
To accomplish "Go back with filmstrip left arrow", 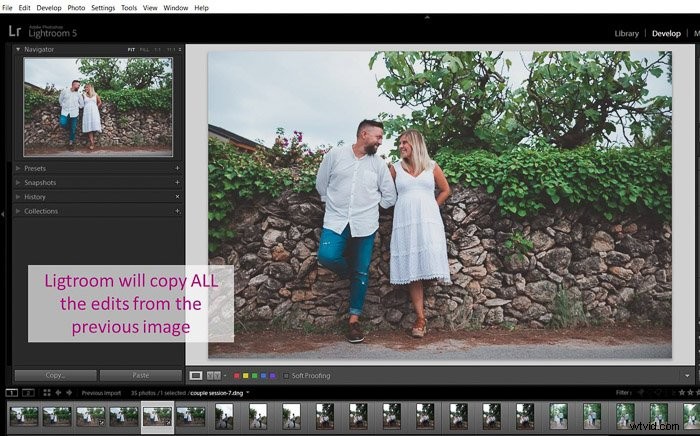I will coord(58,393).
